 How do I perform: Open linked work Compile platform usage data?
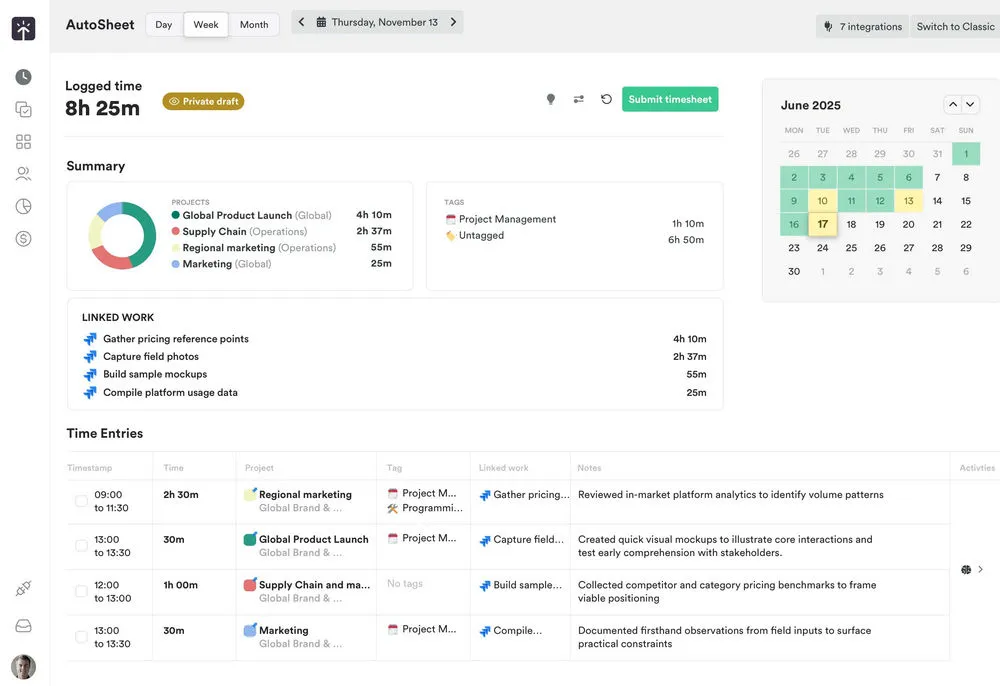point(170,393)
